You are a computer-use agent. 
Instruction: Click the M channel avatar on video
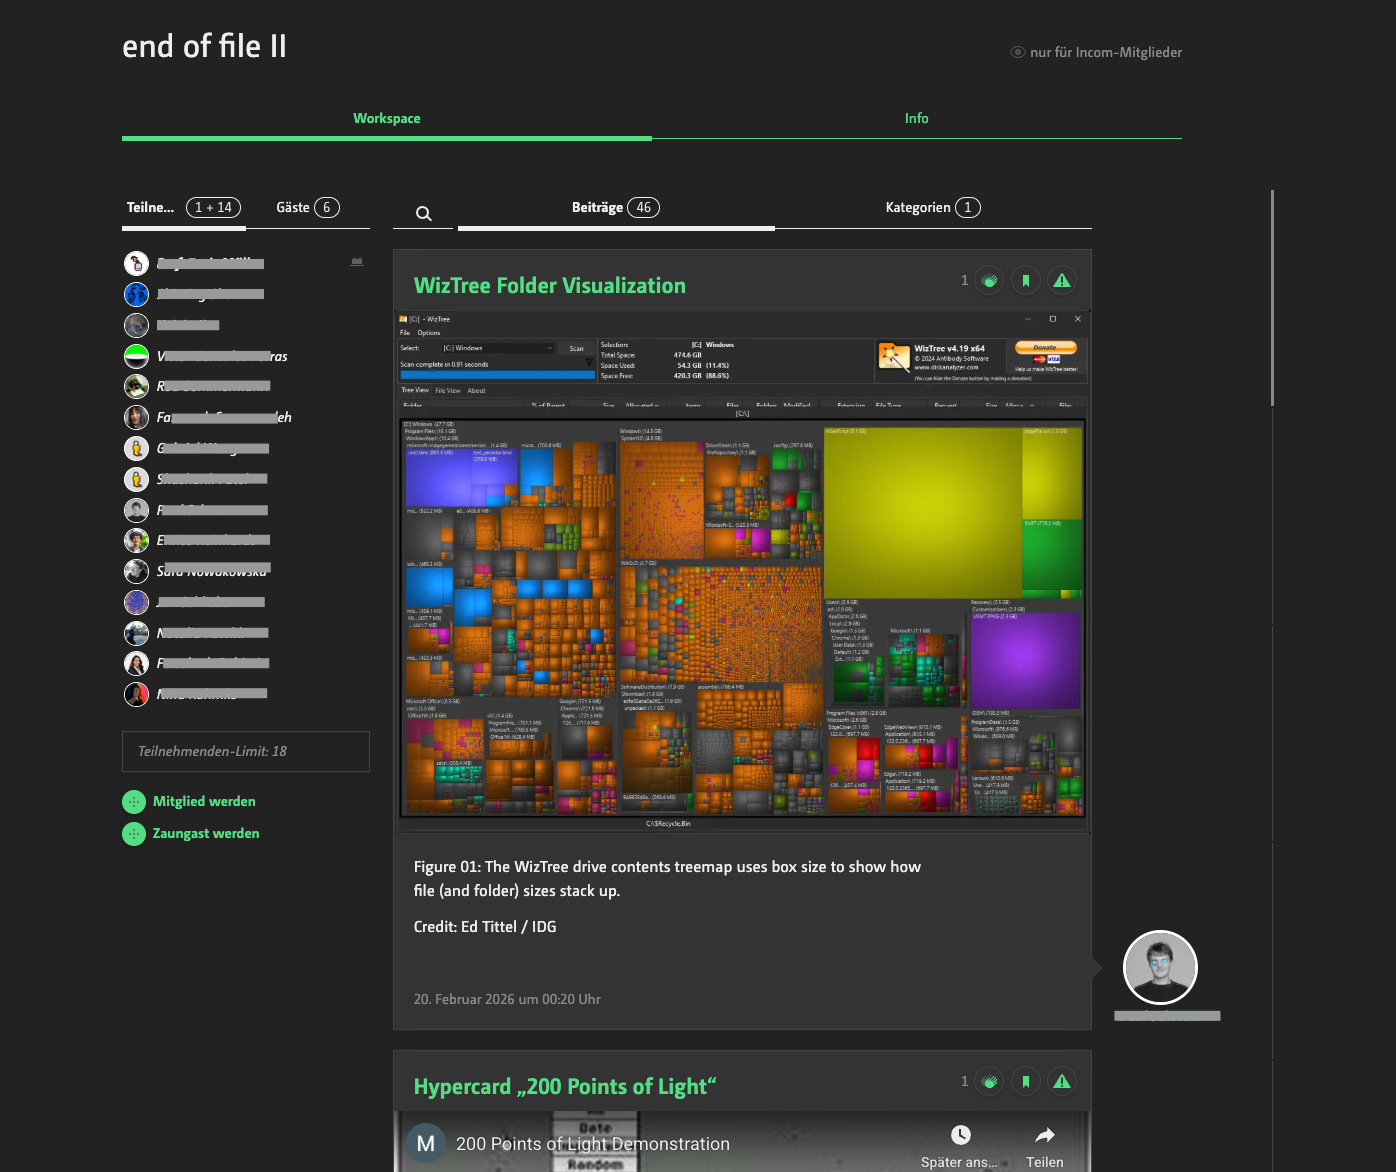pos(425,1144)
